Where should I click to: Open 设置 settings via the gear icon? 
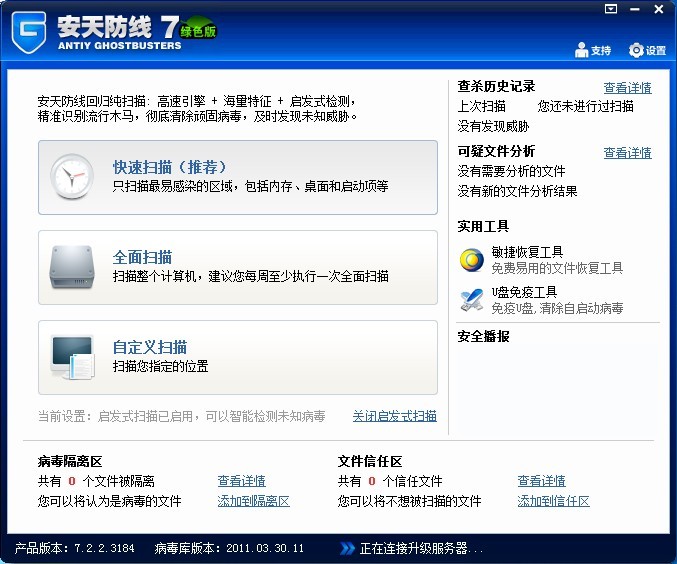click(636, 50)
